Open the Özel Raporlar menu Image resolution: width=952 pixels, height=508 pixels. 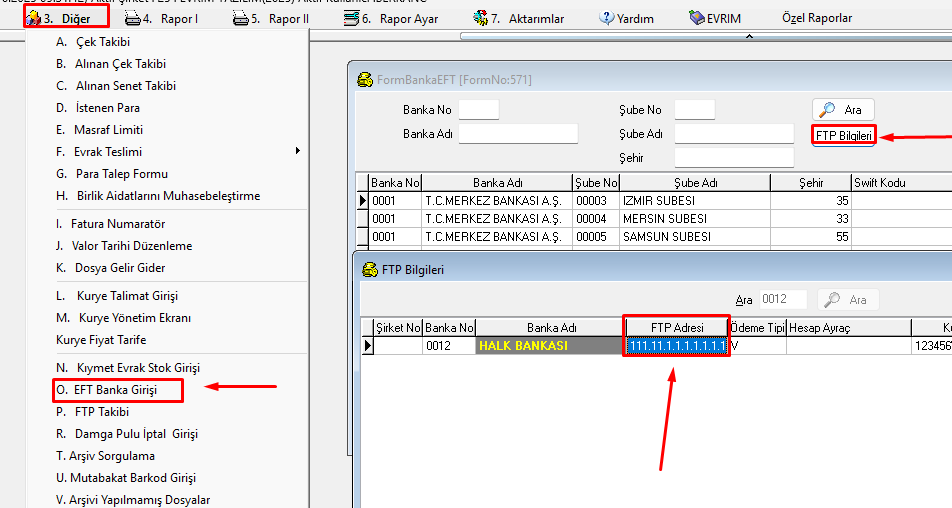point(818,18)
